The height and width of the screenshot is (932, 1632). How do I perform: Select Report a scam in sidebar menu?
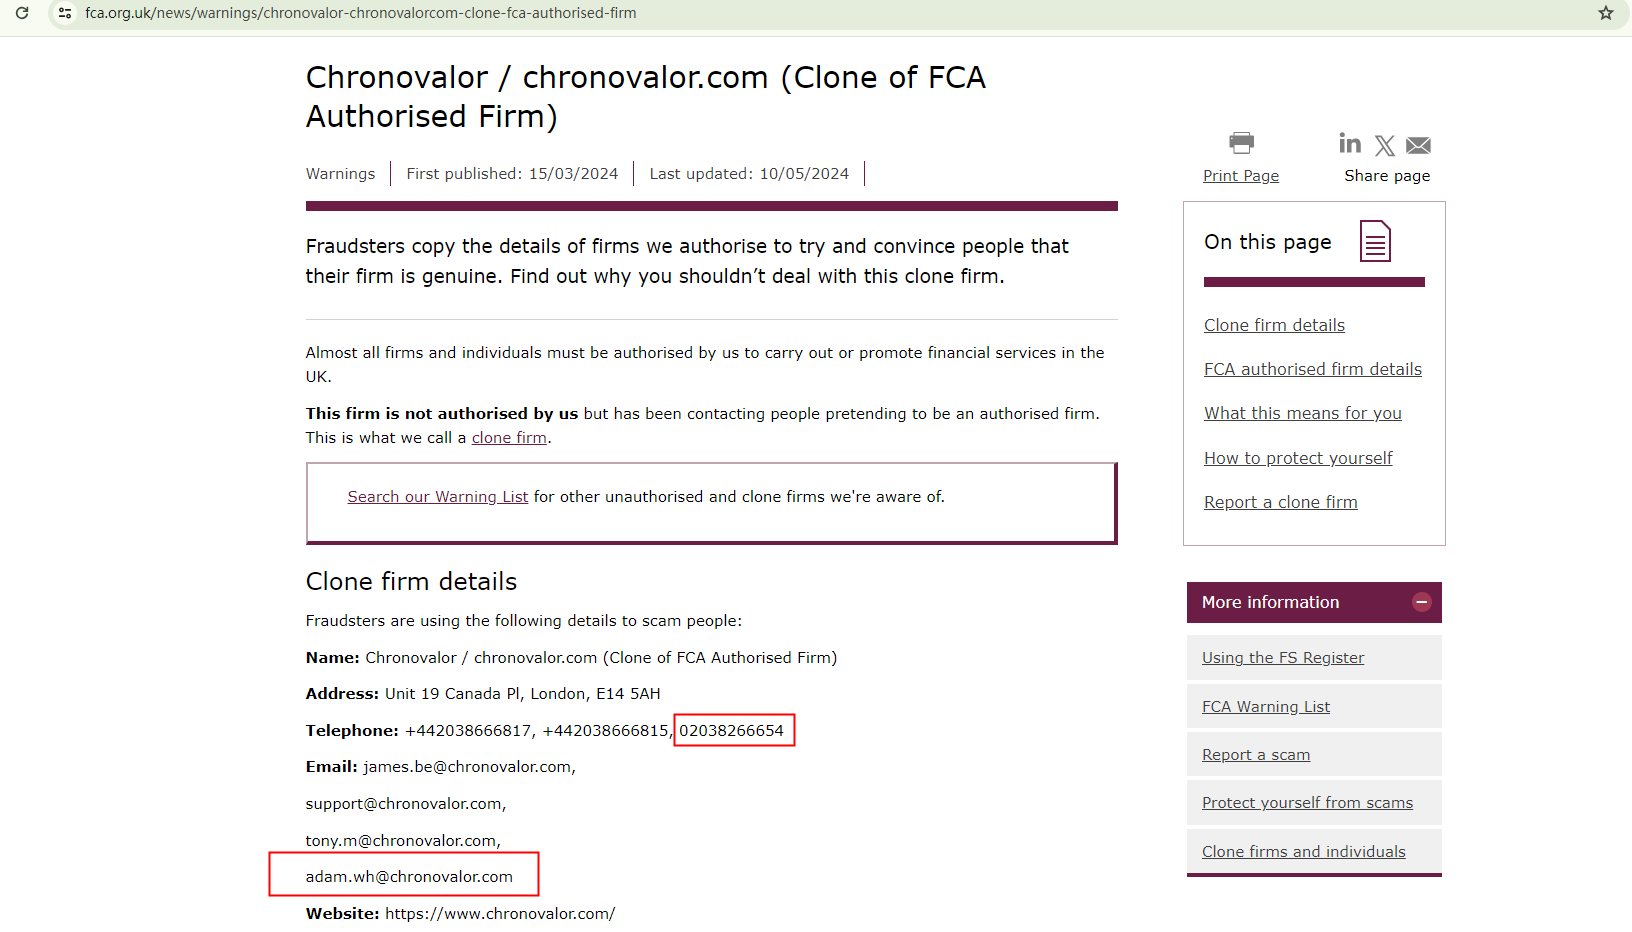1255,755
